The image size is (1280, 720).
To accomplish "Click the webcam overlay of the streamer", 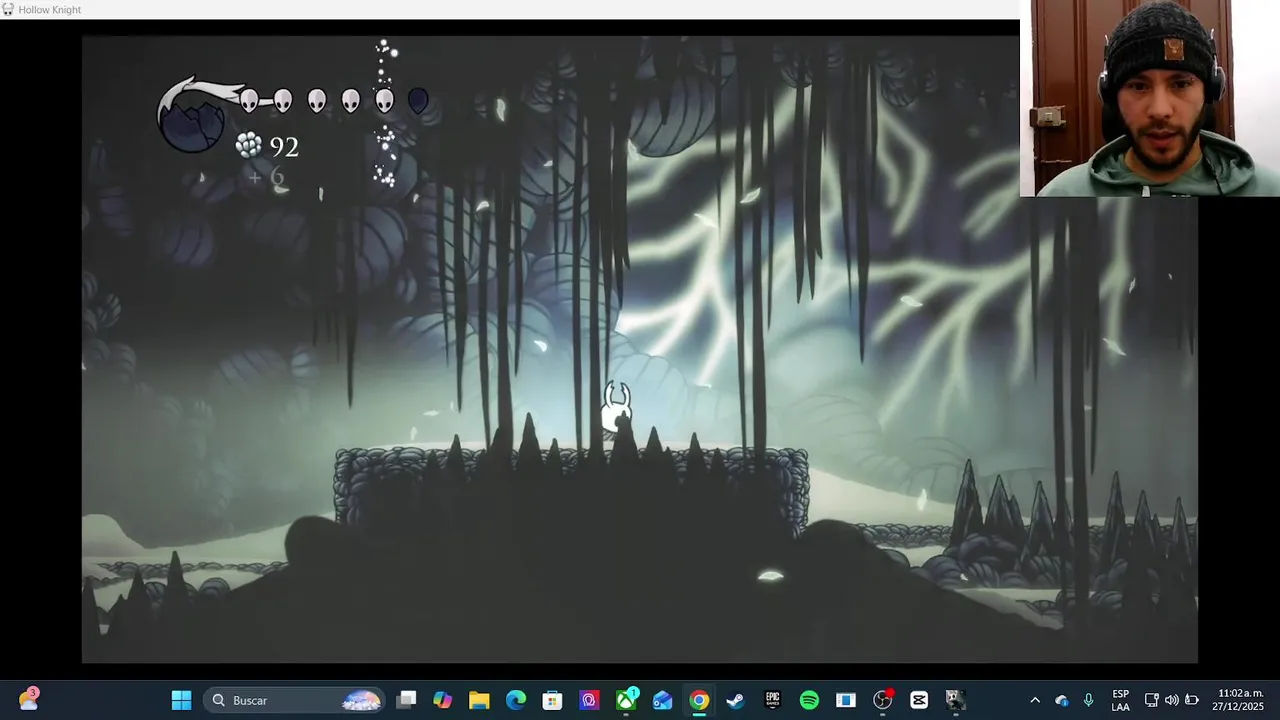I will click(1150, 98).
